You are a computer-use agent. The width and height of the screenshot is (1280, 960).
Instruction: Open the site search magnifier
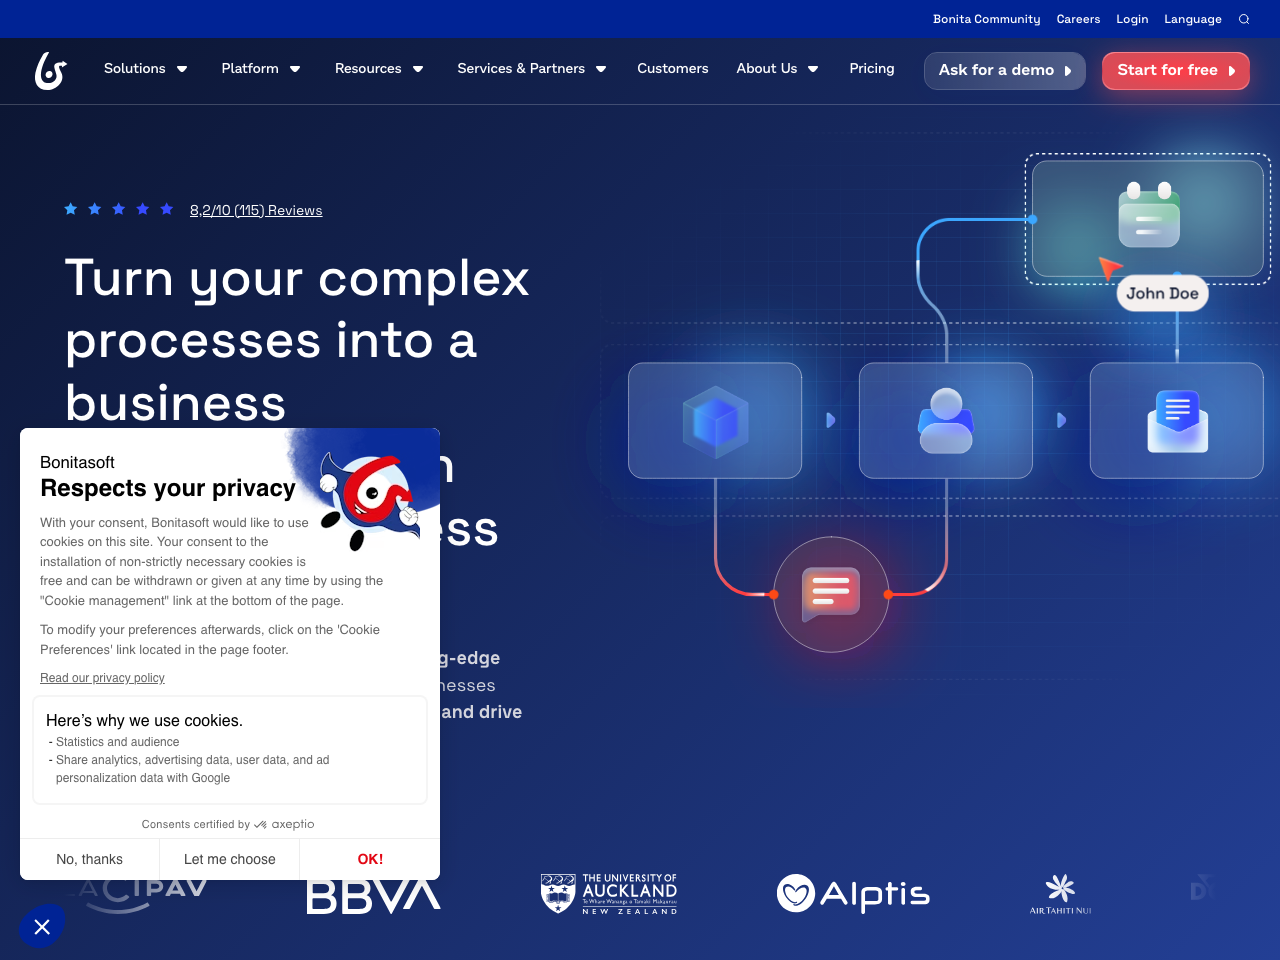click(x=1243, y=18)
